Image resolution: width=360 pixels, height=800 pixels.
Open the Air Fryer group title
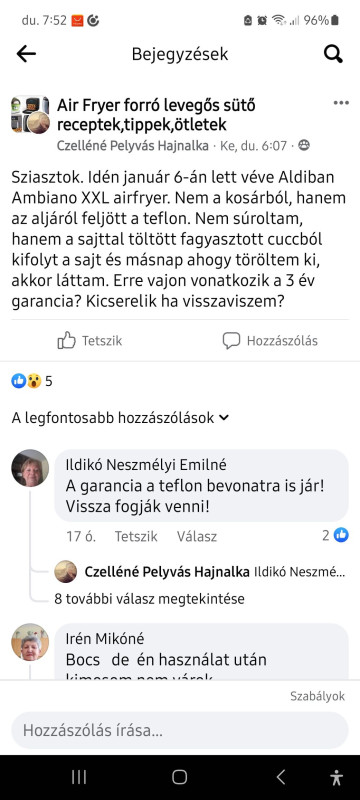coord(156,115)
